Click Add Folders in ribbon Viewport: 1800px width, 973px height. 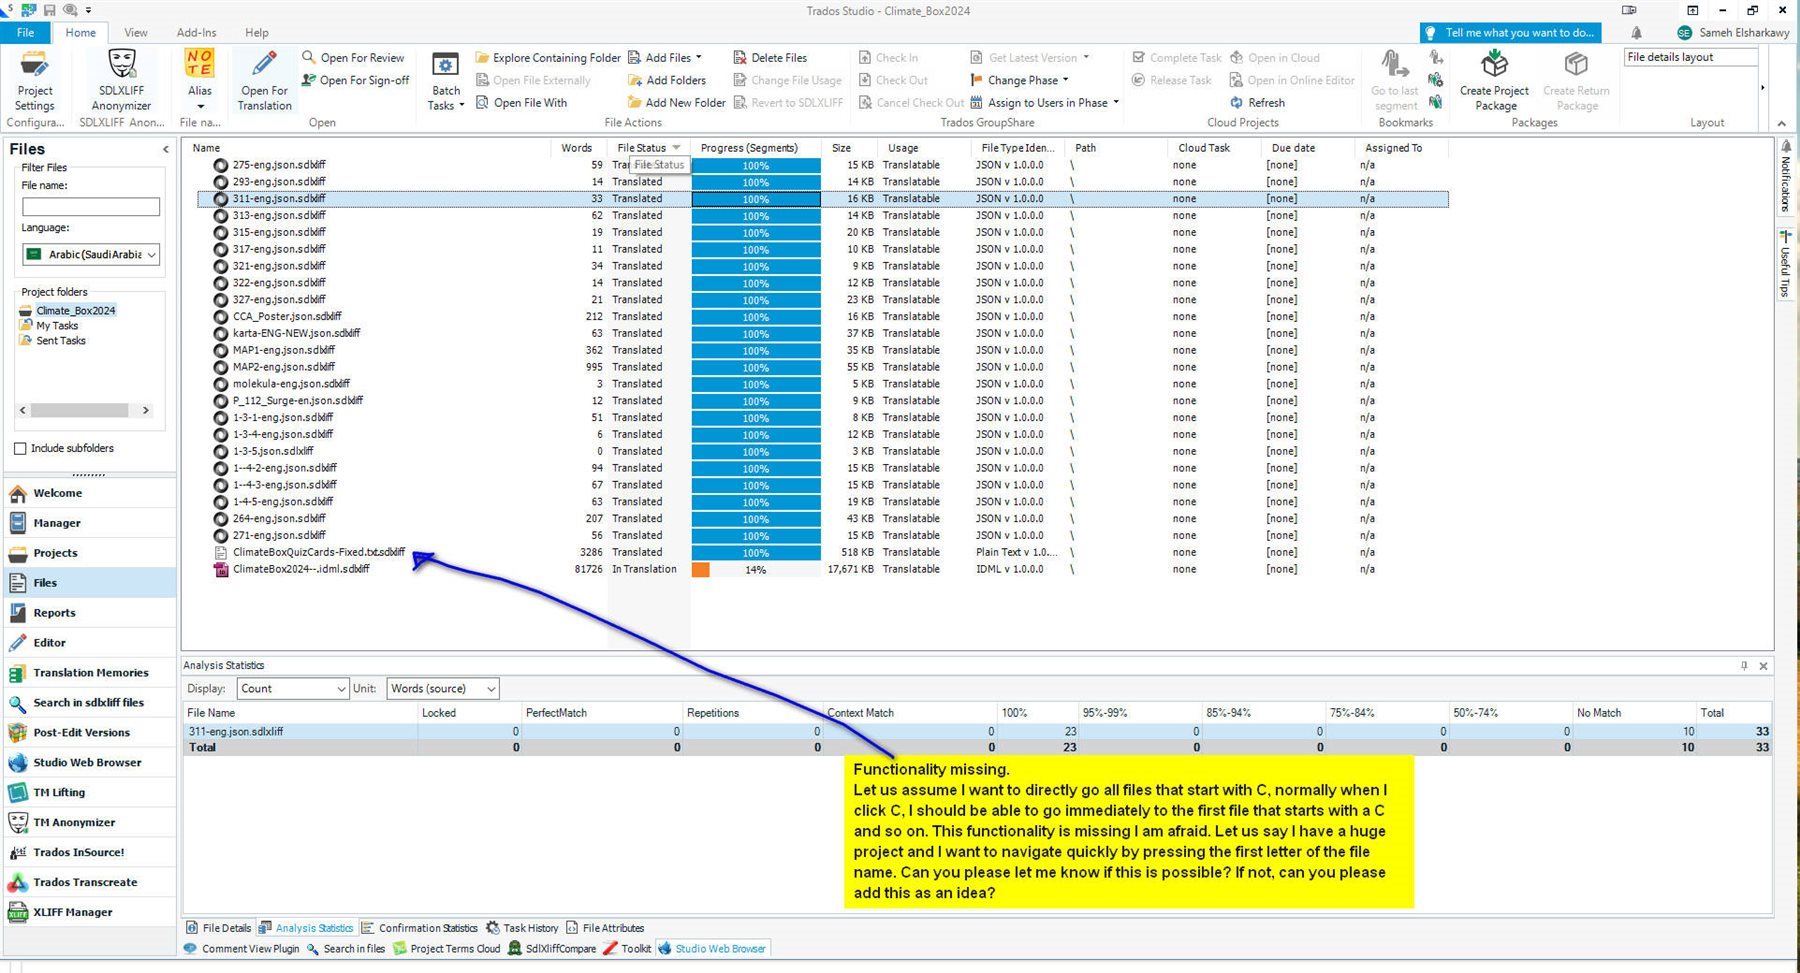[667, 80]
